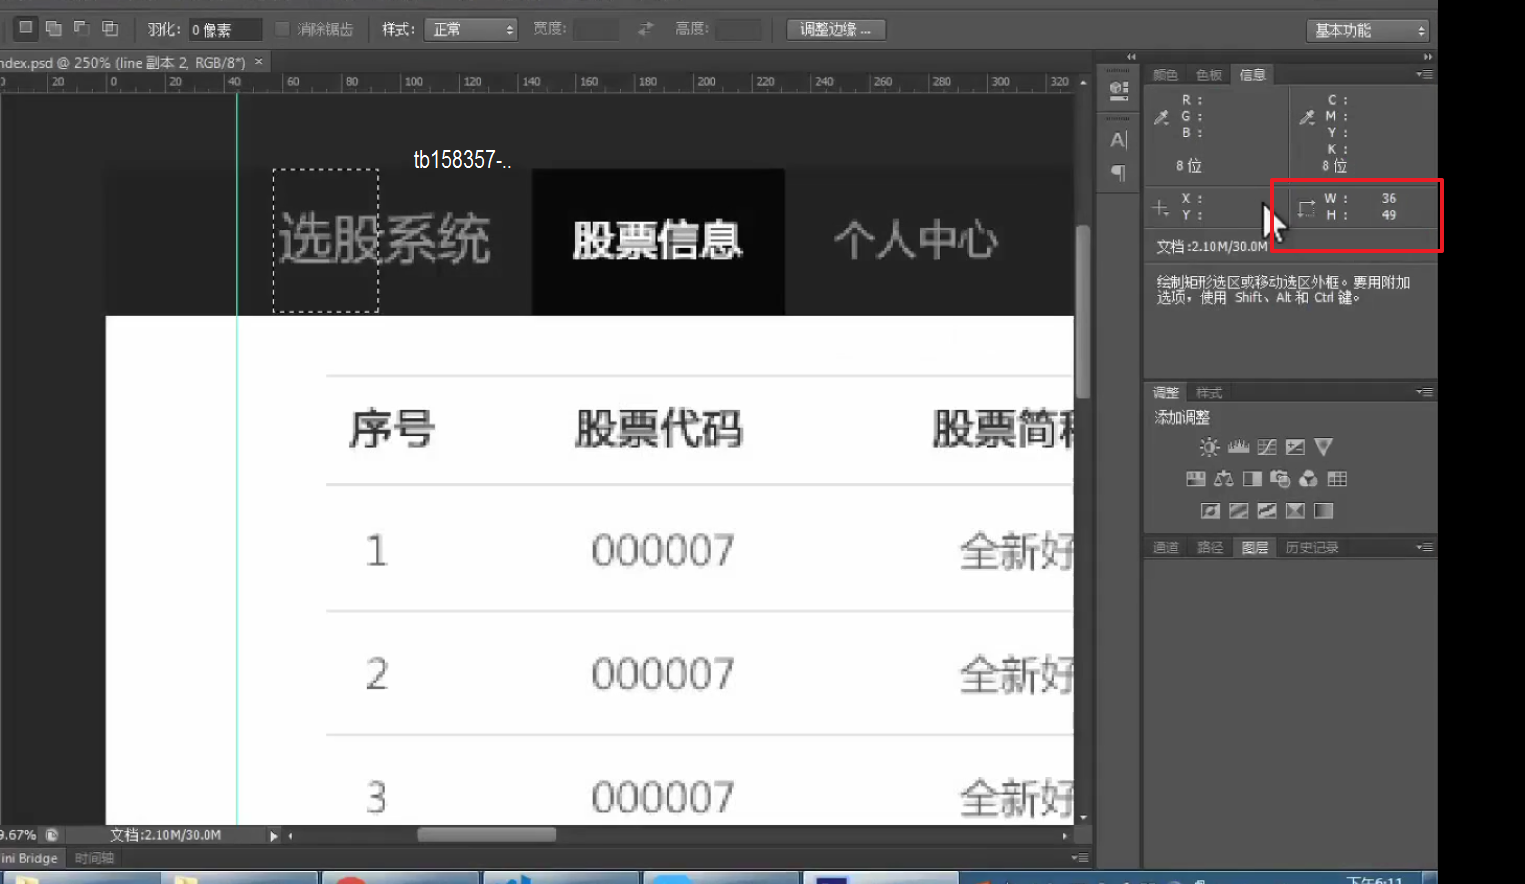Open the Adjustments panel flyout menu

click(1425, 392)
